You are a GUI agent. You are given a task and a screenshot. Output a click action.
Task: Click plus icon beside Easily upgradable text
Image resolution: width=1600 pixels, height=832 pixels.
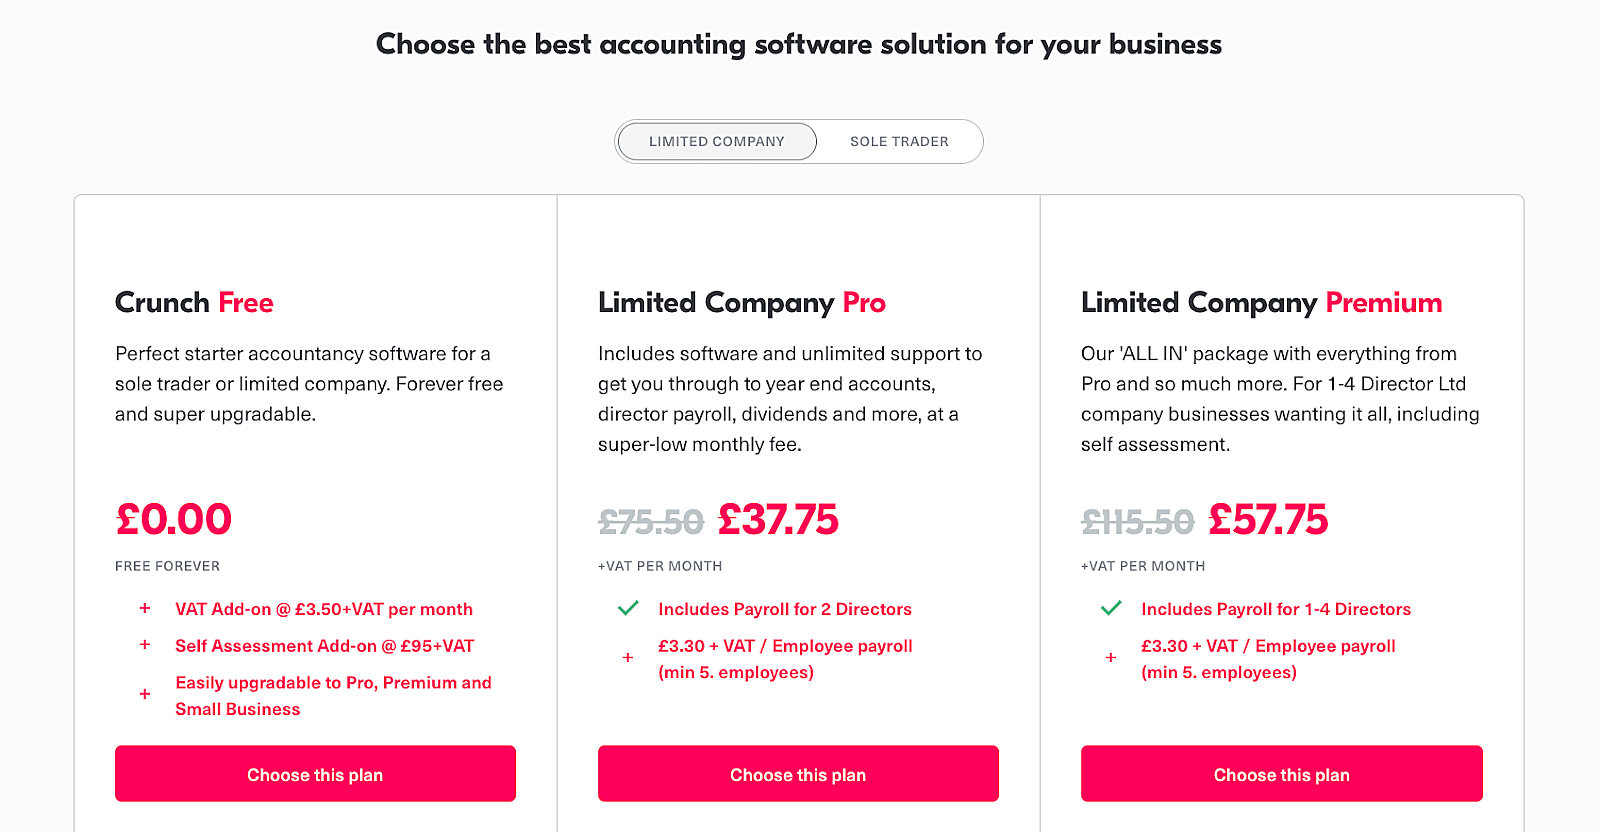coord(145,694)
